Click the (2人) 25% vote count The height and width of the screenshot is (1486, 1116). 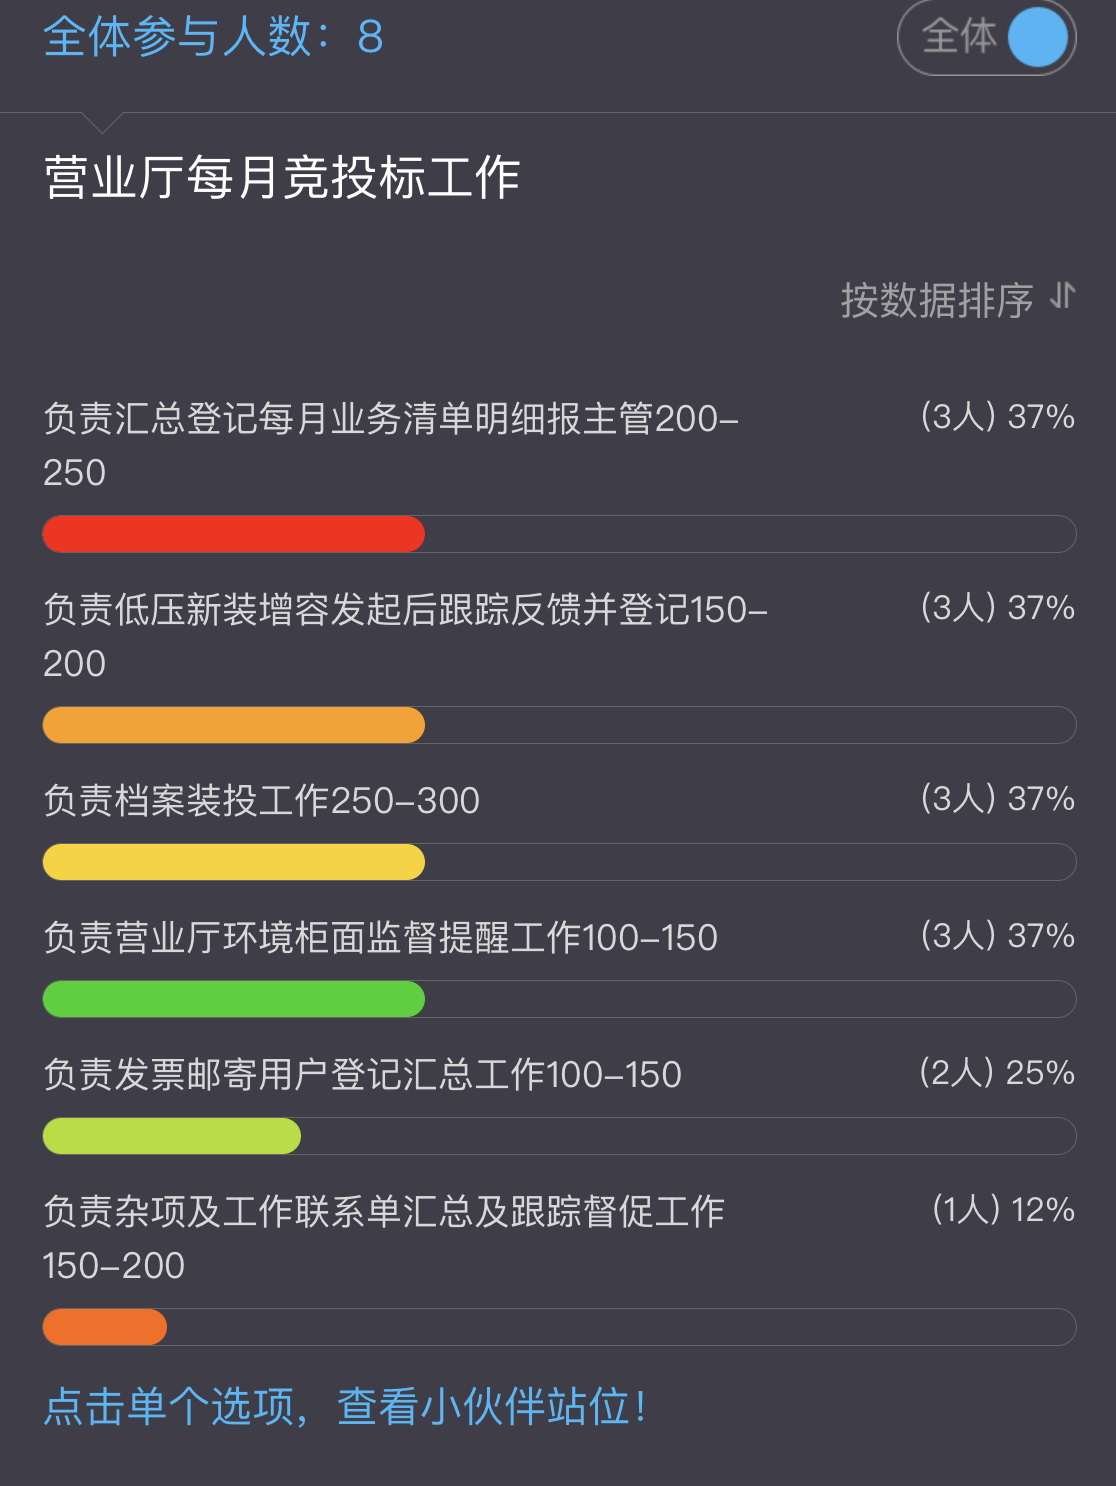click(x=996, y=1073)
